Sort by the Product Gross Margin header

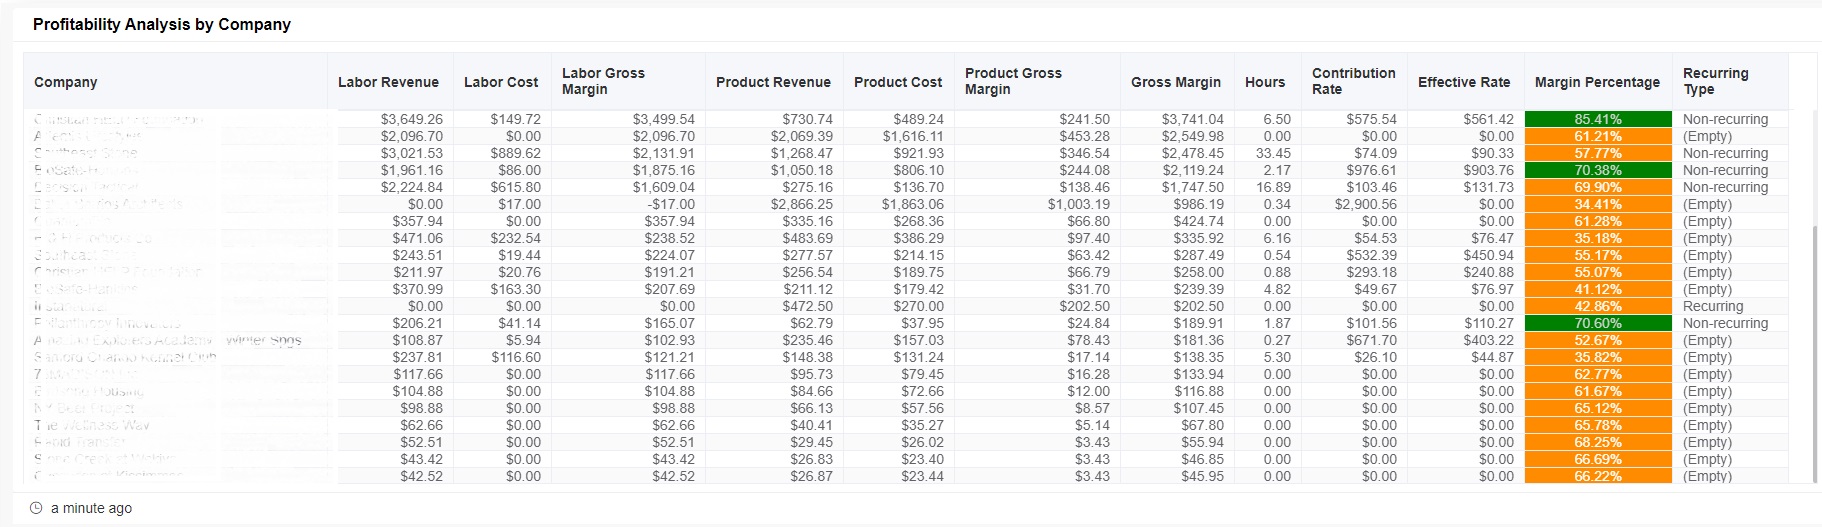pyautogui.click(x=1013, y=81)
